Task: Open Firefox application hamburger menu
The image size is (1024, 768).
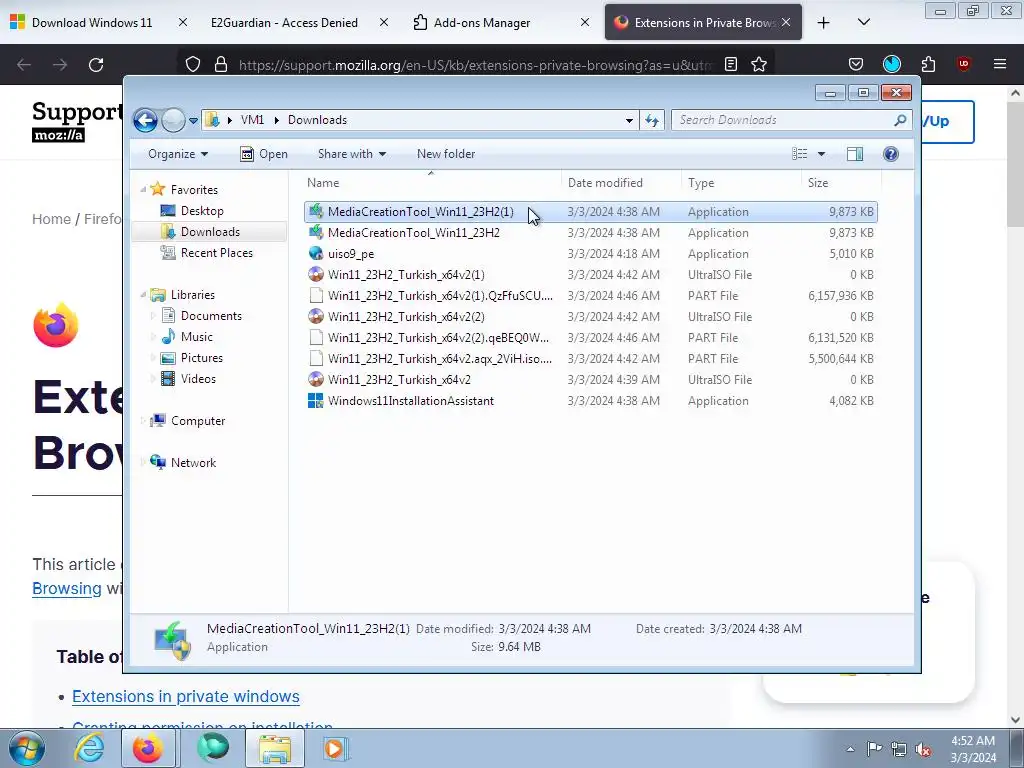Action: [x=1000, y=65]
